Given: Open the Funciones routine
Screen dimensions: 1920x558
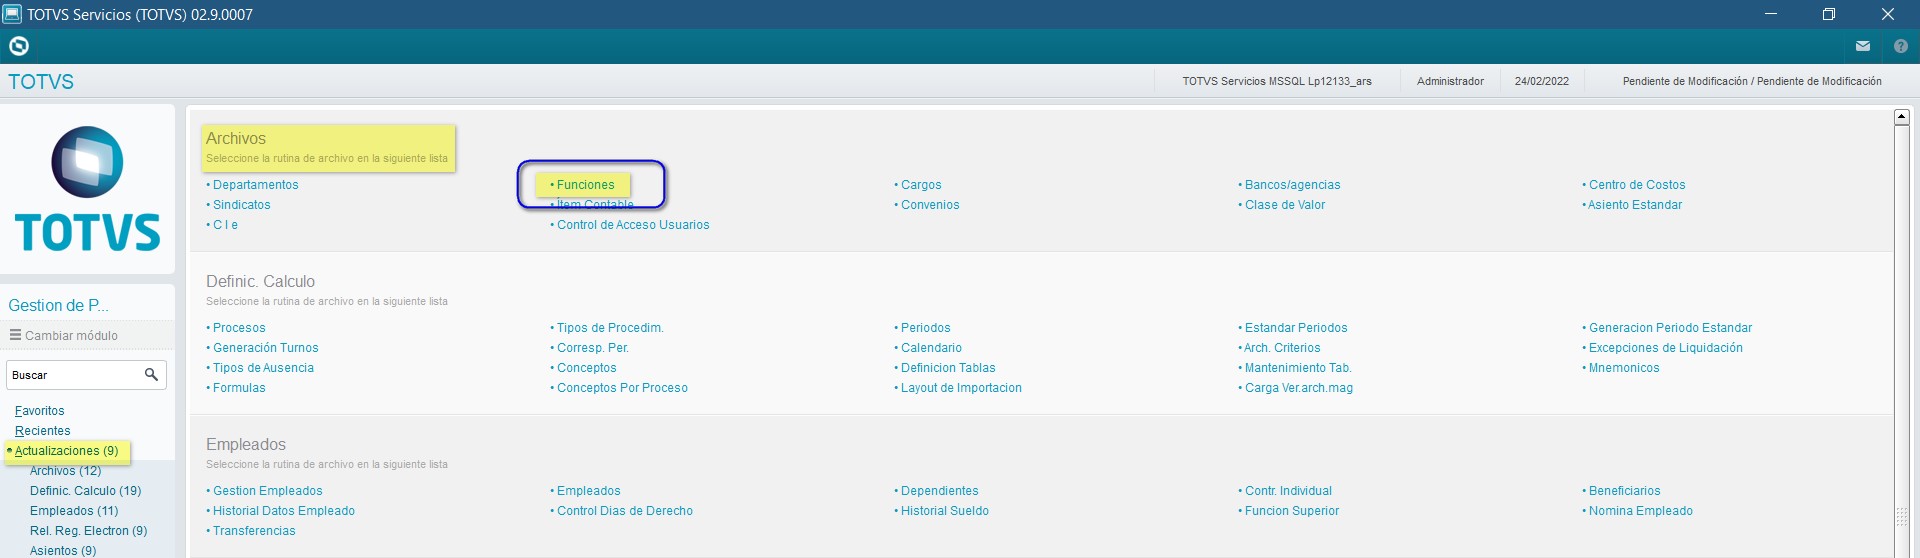Looking at the screenshot, I should [585, 185].
